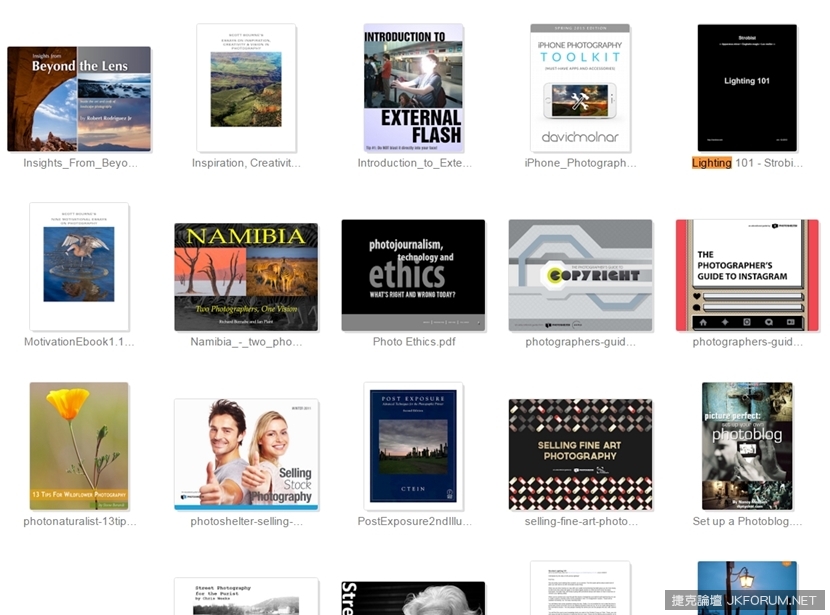Image resolution: width=830 pixels, height=615 pixels.
Task: Select the "MotivationEbook1.1..." file label
Action: pos(79,342)
